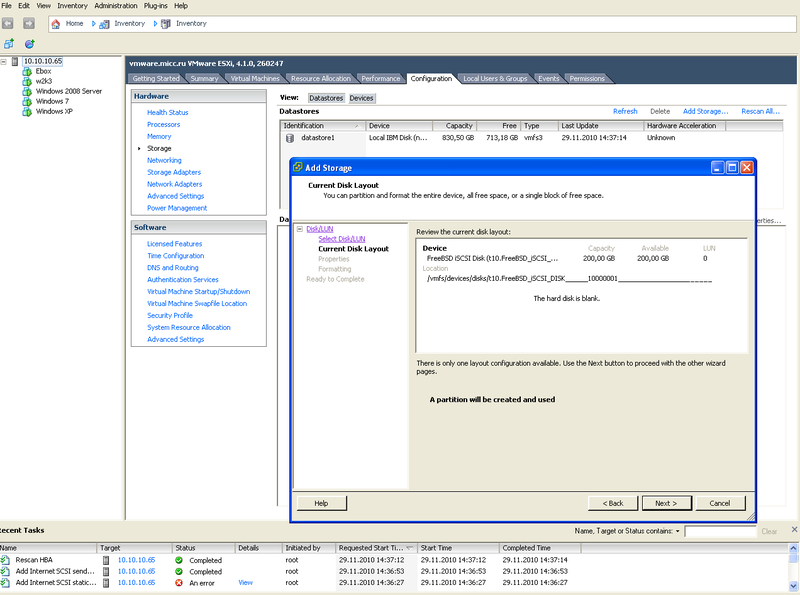Open the Storage Adapters settings link
Viewport: 800px width, 595px height.
174,172
